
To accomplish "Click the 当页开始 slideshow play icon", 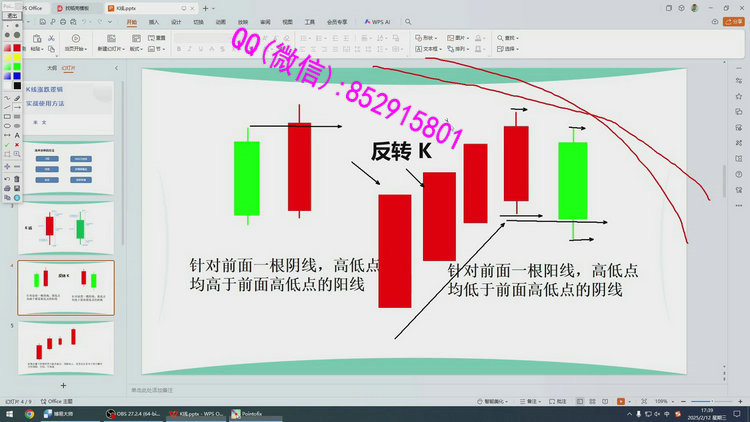I will (x=74, y=37).
